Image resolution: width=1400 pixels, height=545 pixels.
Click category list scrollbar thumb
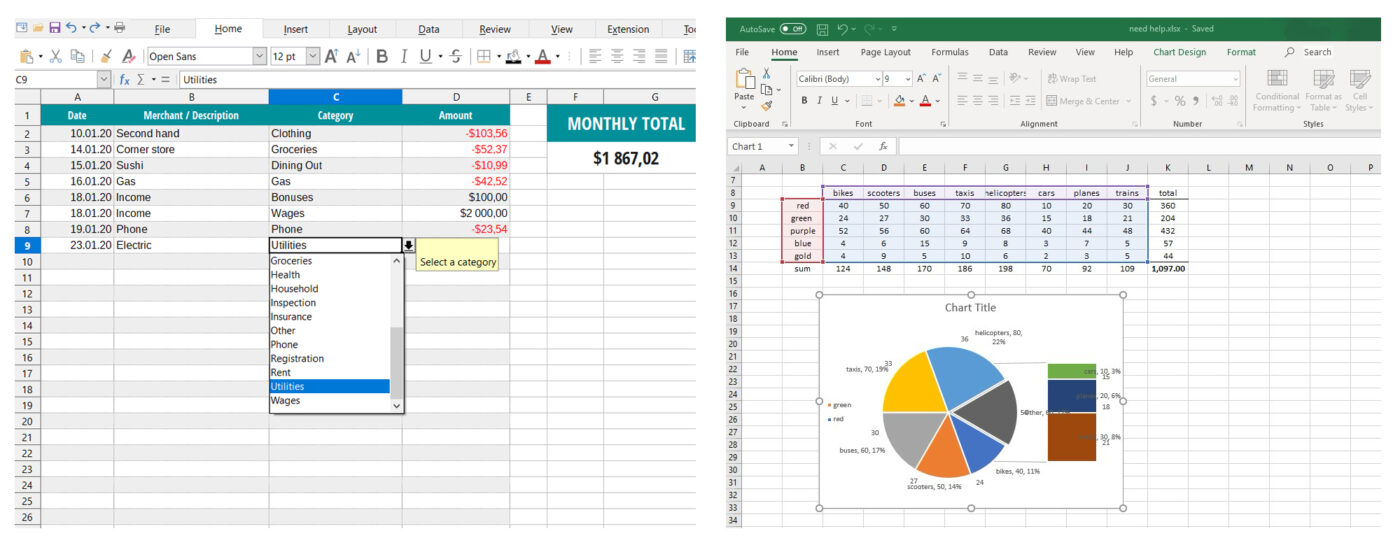(x=397, y=361)
